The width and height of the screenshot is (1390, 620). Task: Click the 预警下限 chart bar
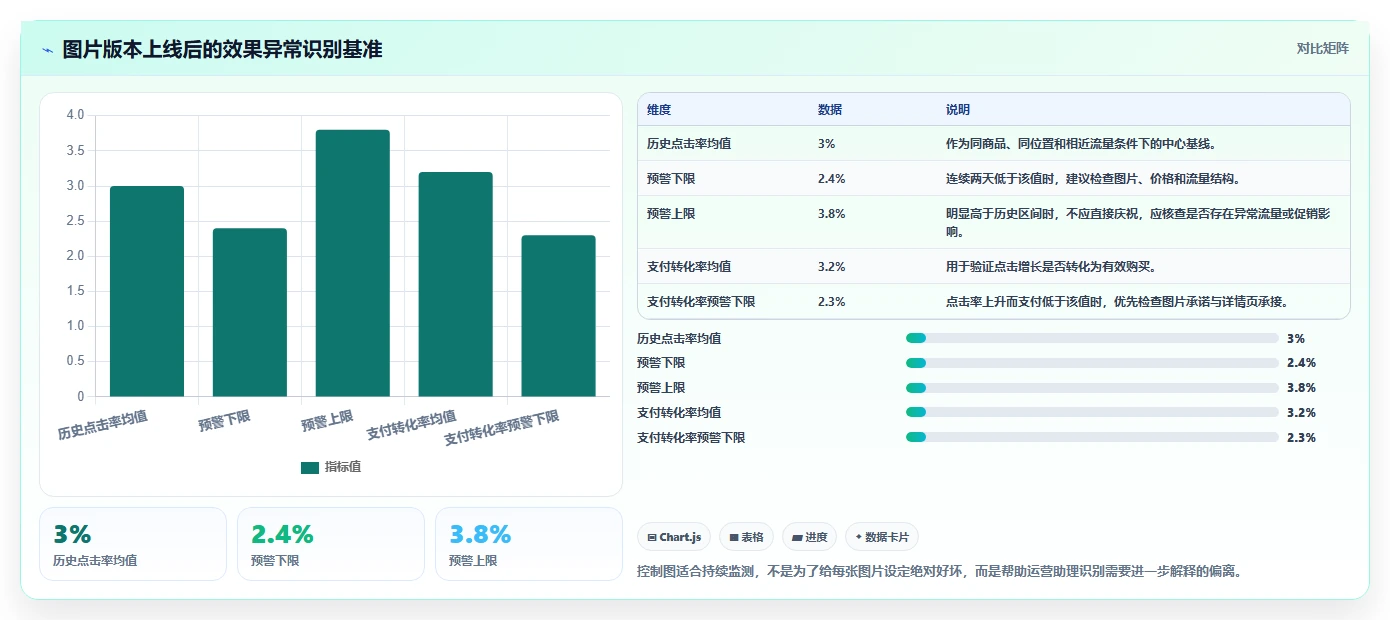(250, 312)
